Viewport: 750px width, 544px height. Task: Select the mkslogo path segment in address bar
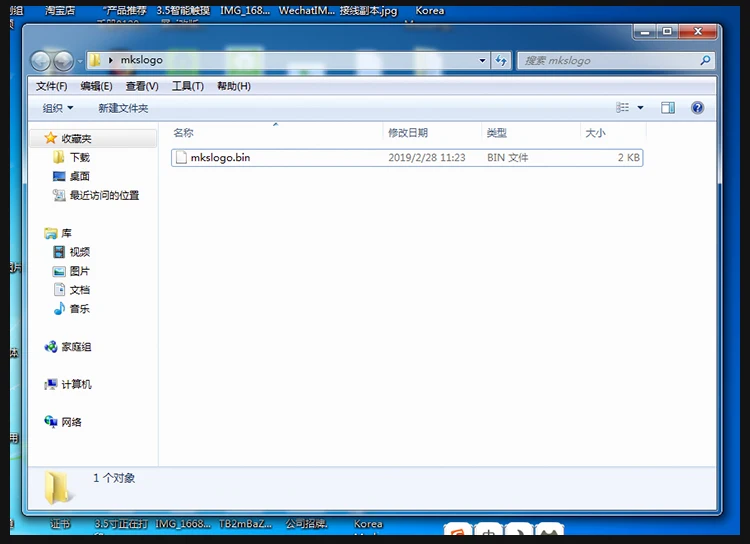(142, 60)
